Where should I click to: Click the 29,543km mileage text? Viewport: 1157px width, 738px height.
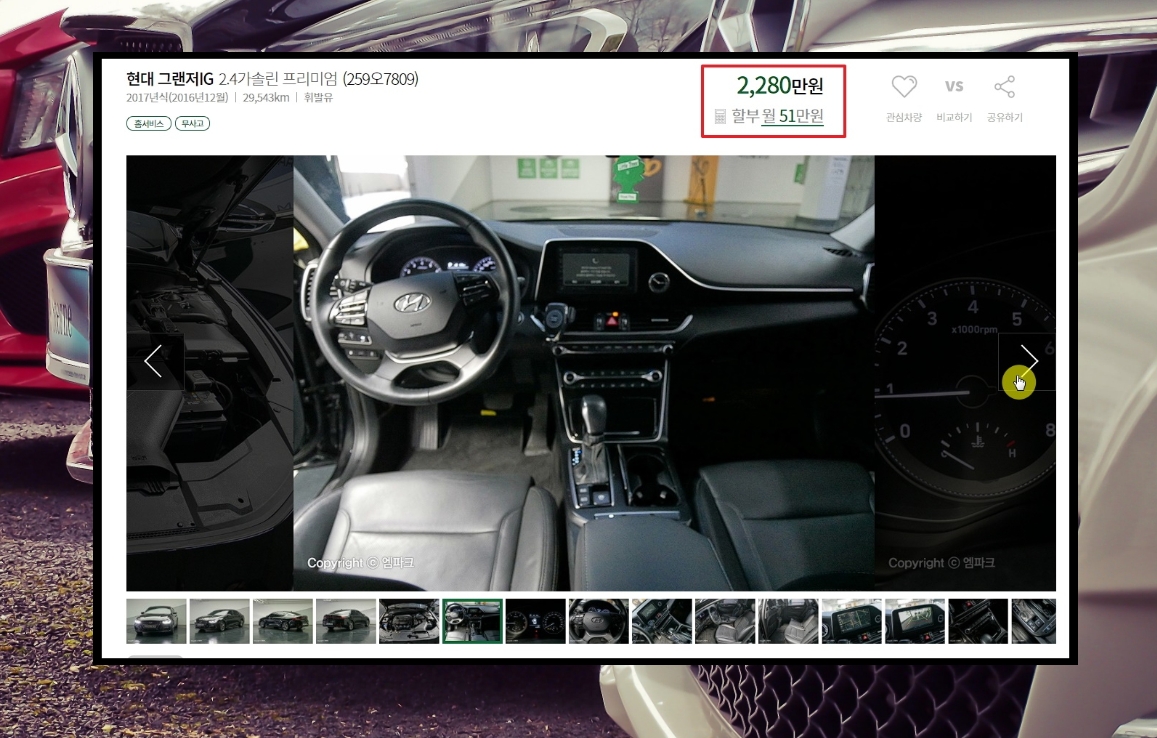click(266, 97)
